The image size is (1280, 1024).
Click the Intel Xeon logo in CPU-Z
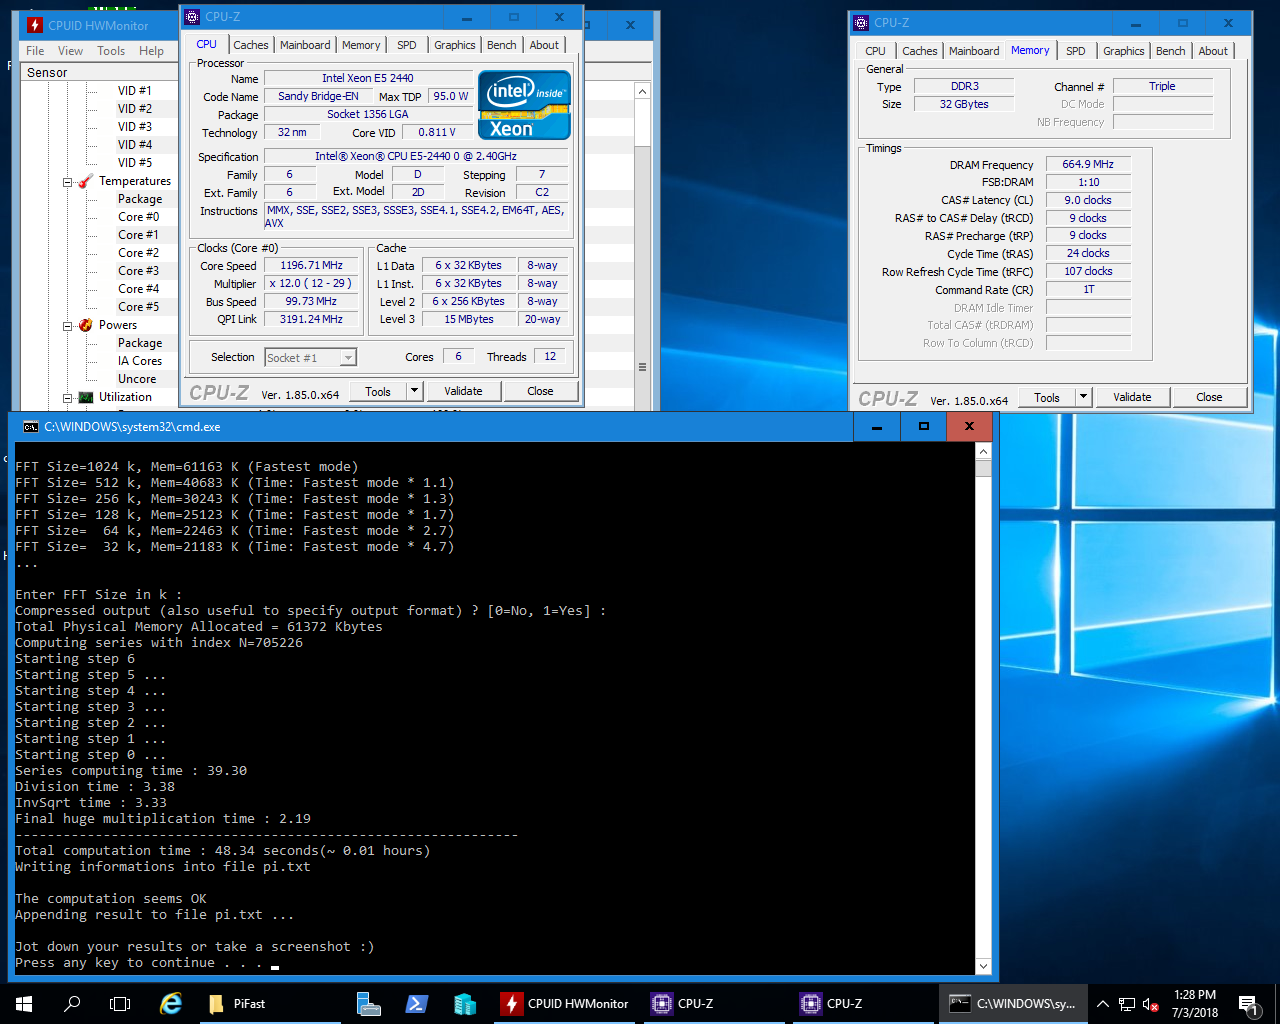pyautogui.click(x=524, y=105)
